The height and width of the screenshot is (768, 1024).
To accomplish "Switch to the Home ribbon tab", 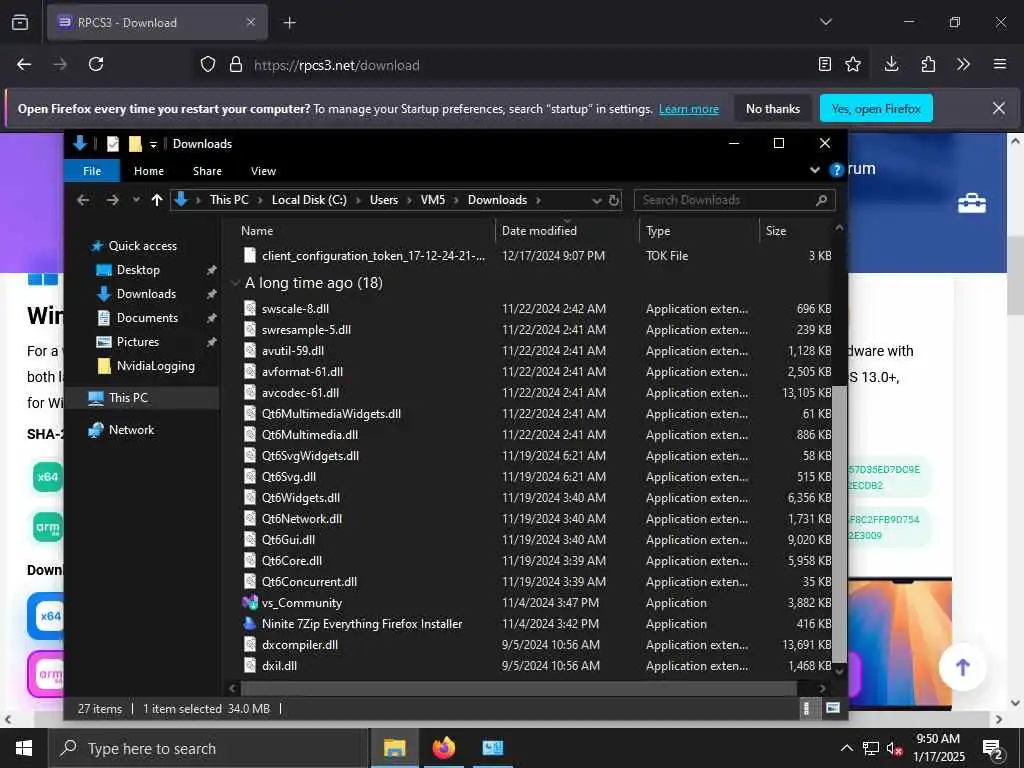I will click(149, 170).
